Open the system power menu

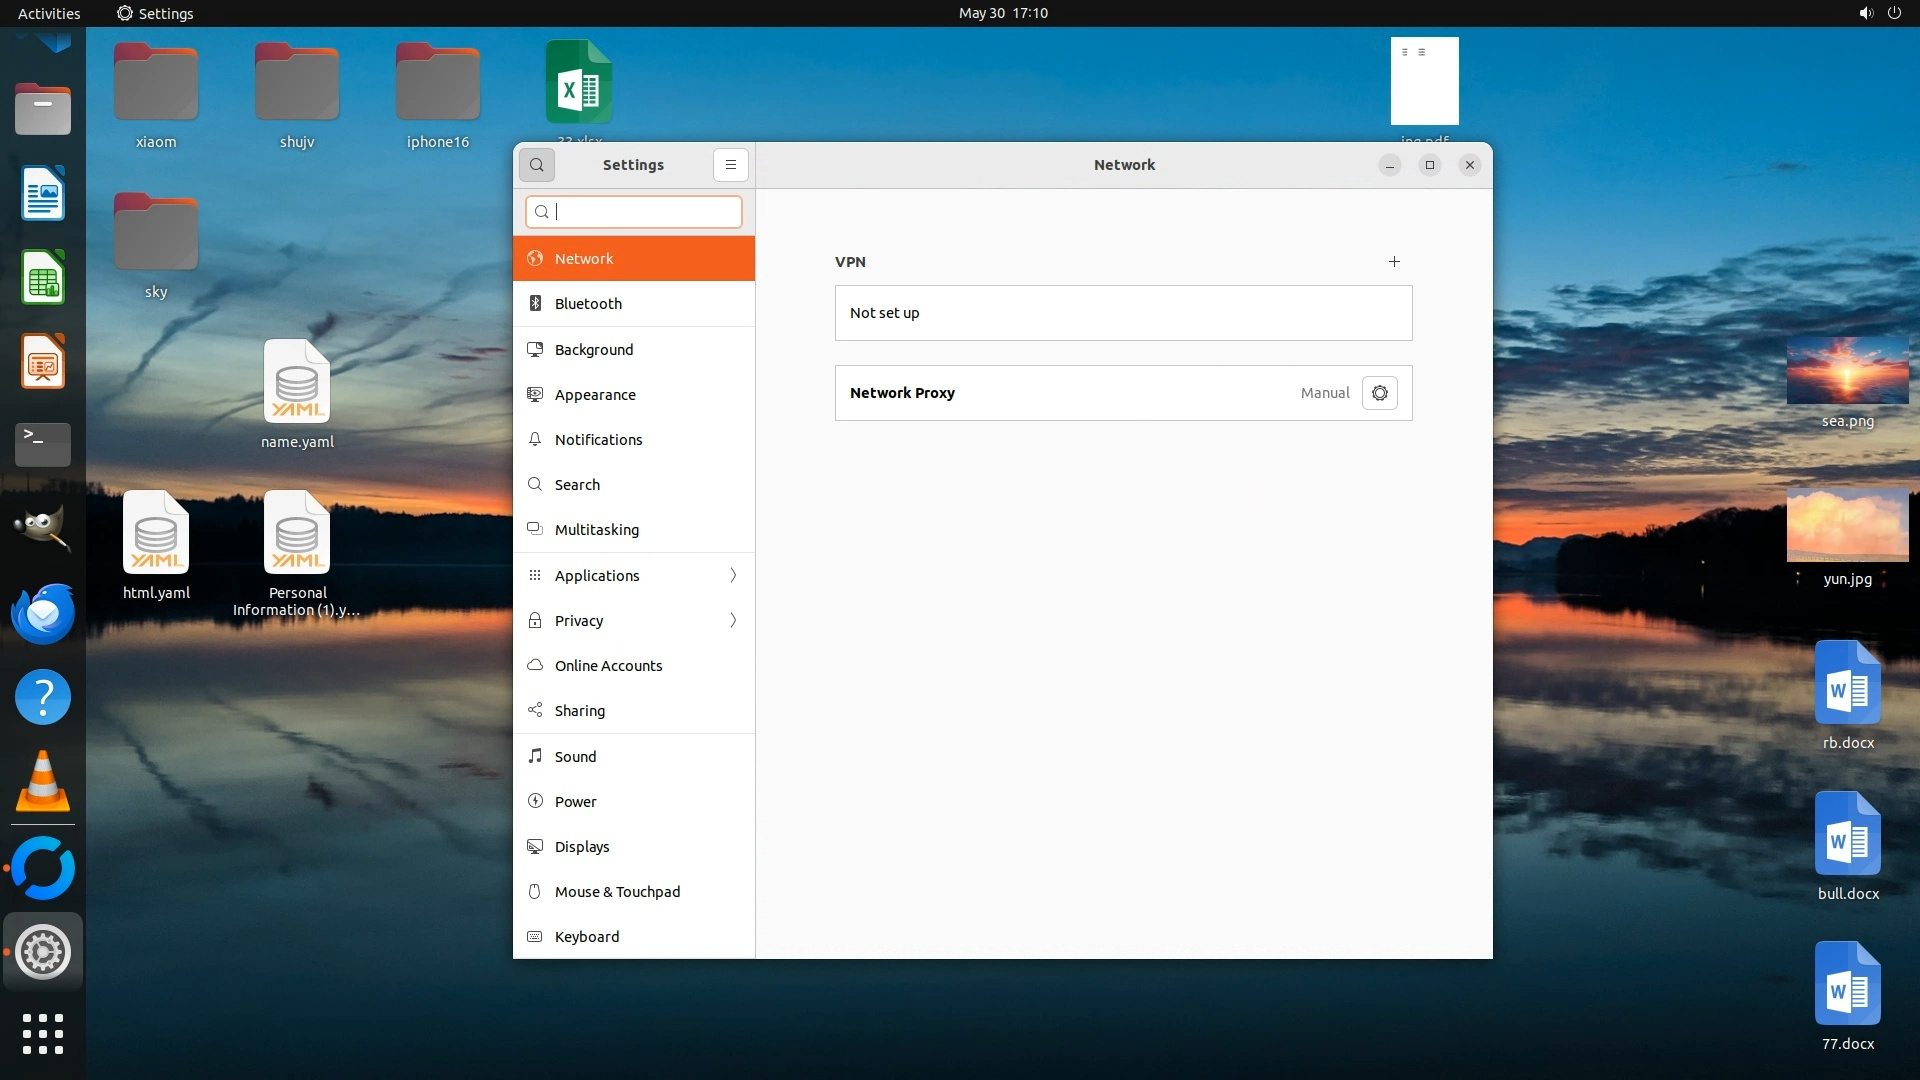[1894, 13]
